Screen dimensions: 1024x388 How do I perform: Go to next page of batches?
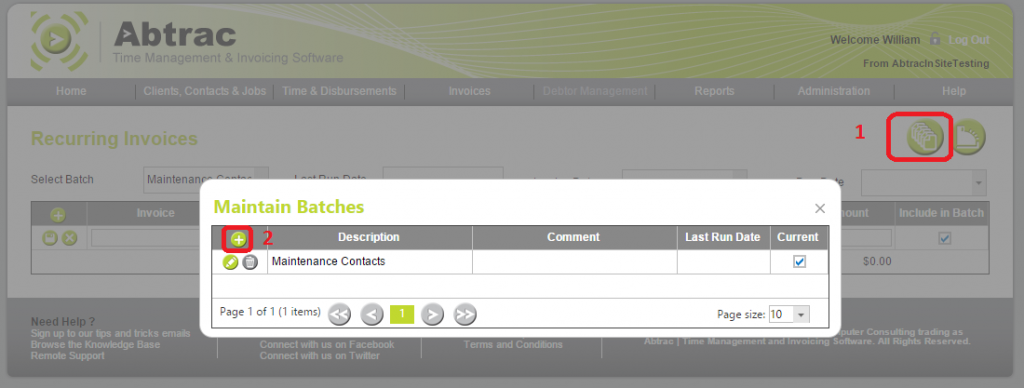coord(432,315)
